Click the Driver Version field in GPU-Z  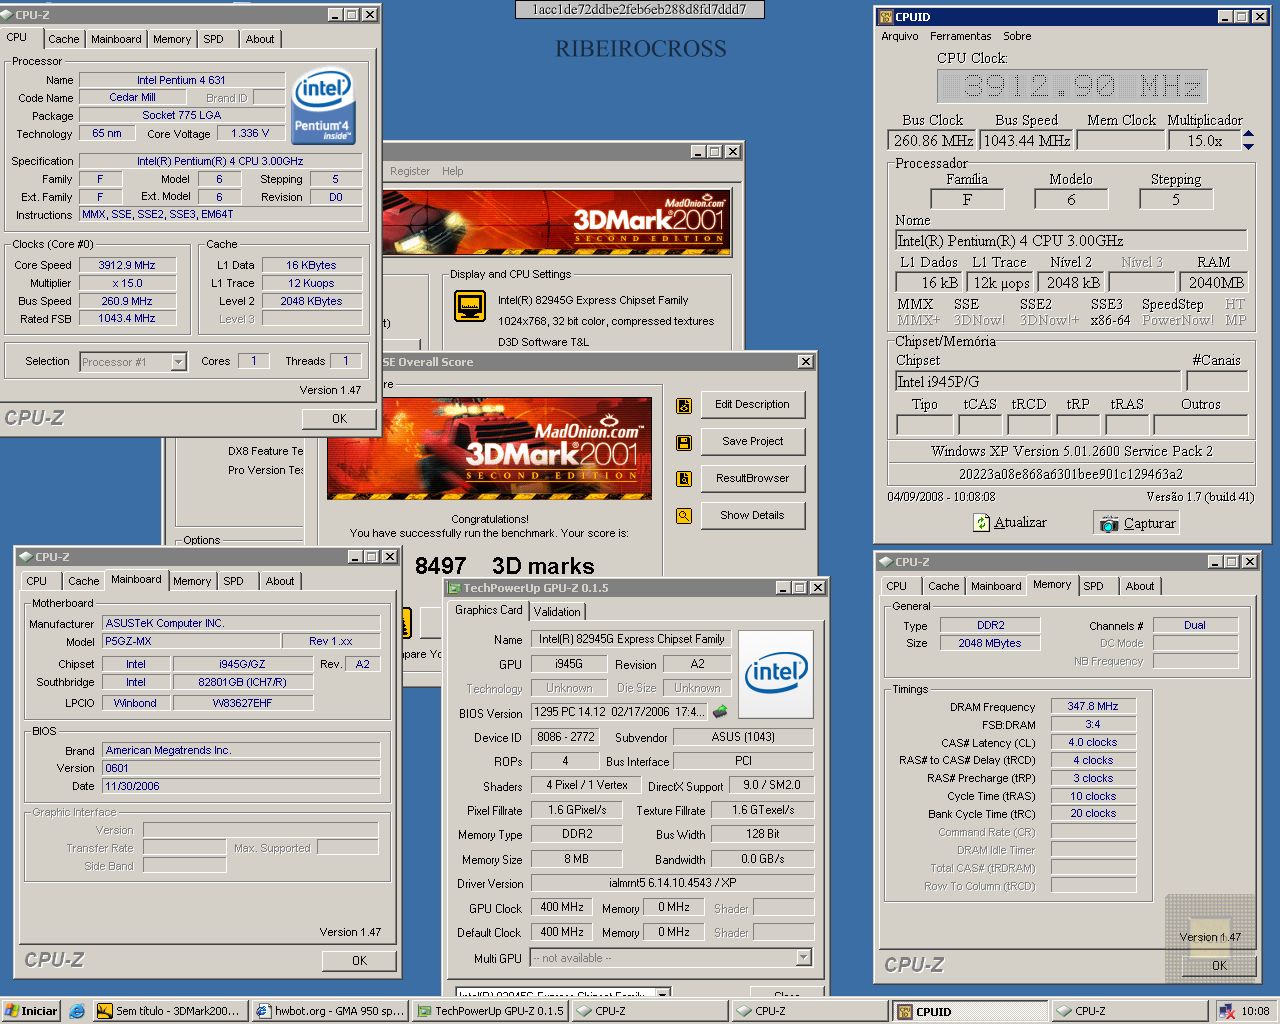[672, 883]
